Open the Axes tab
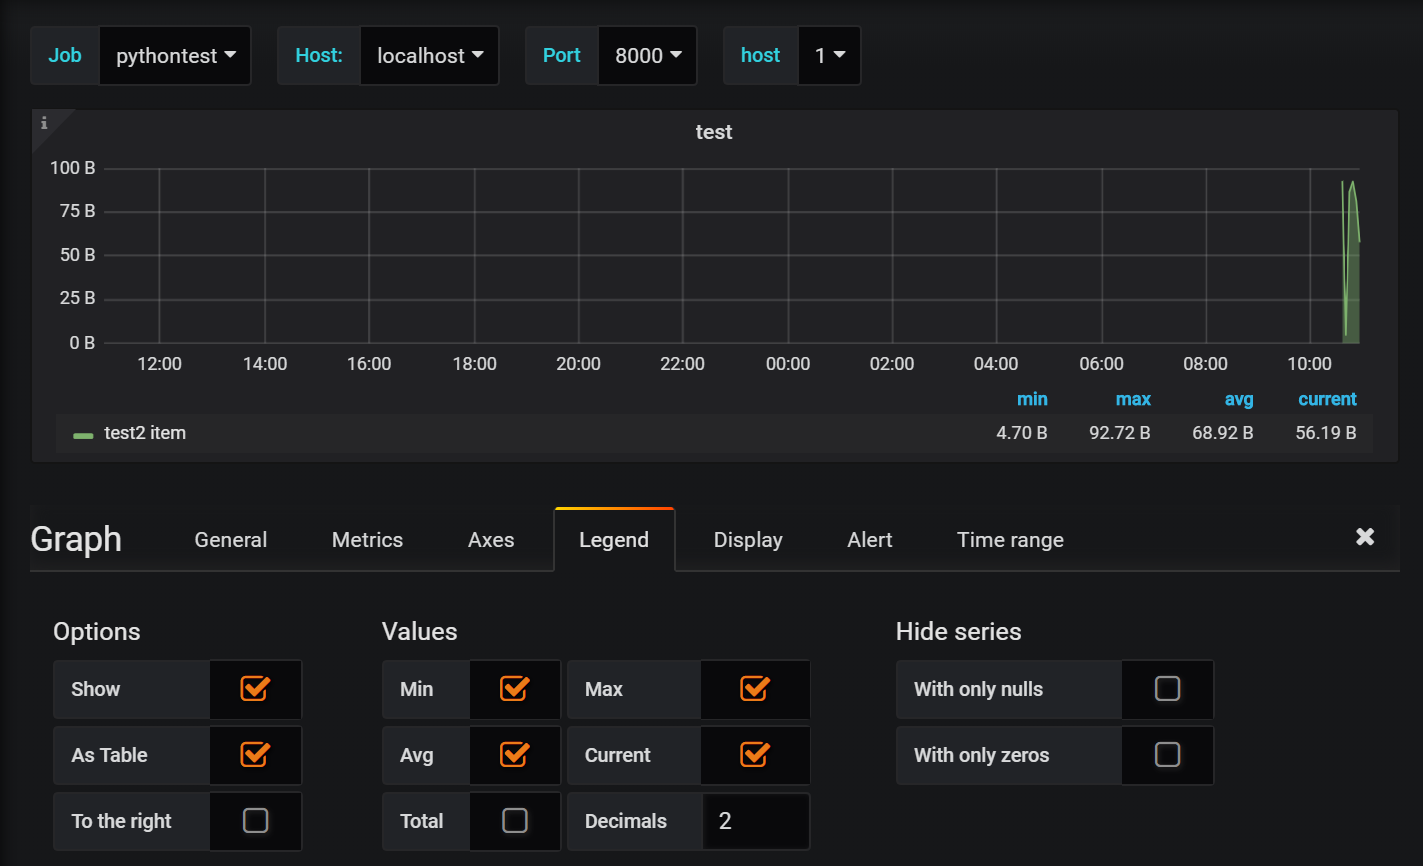The image size is (1423, 866). 490,539
